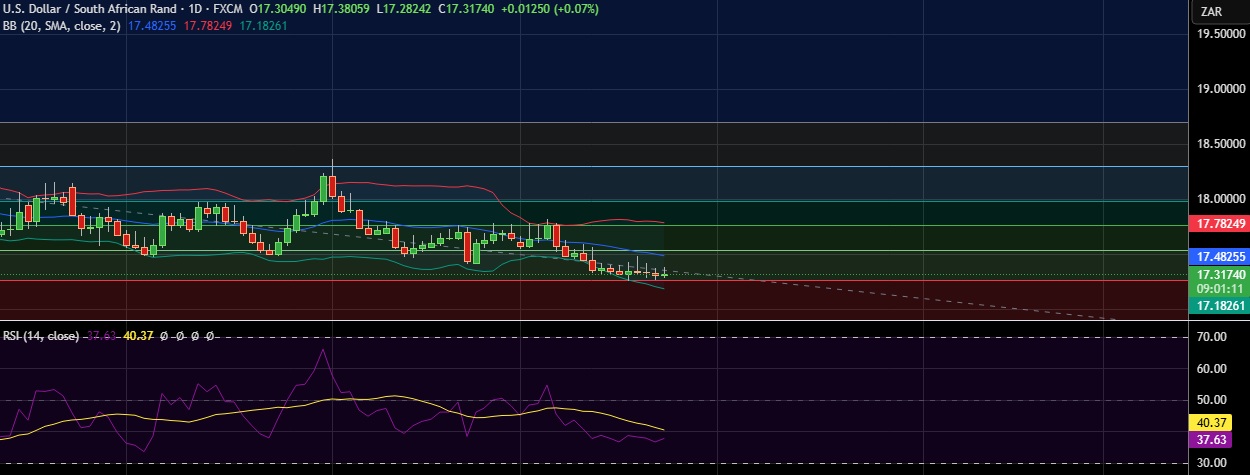Select the RSI (14, close) indicator legend
The height and width of the screenshot is (475, 1250).
click(40, 337)
